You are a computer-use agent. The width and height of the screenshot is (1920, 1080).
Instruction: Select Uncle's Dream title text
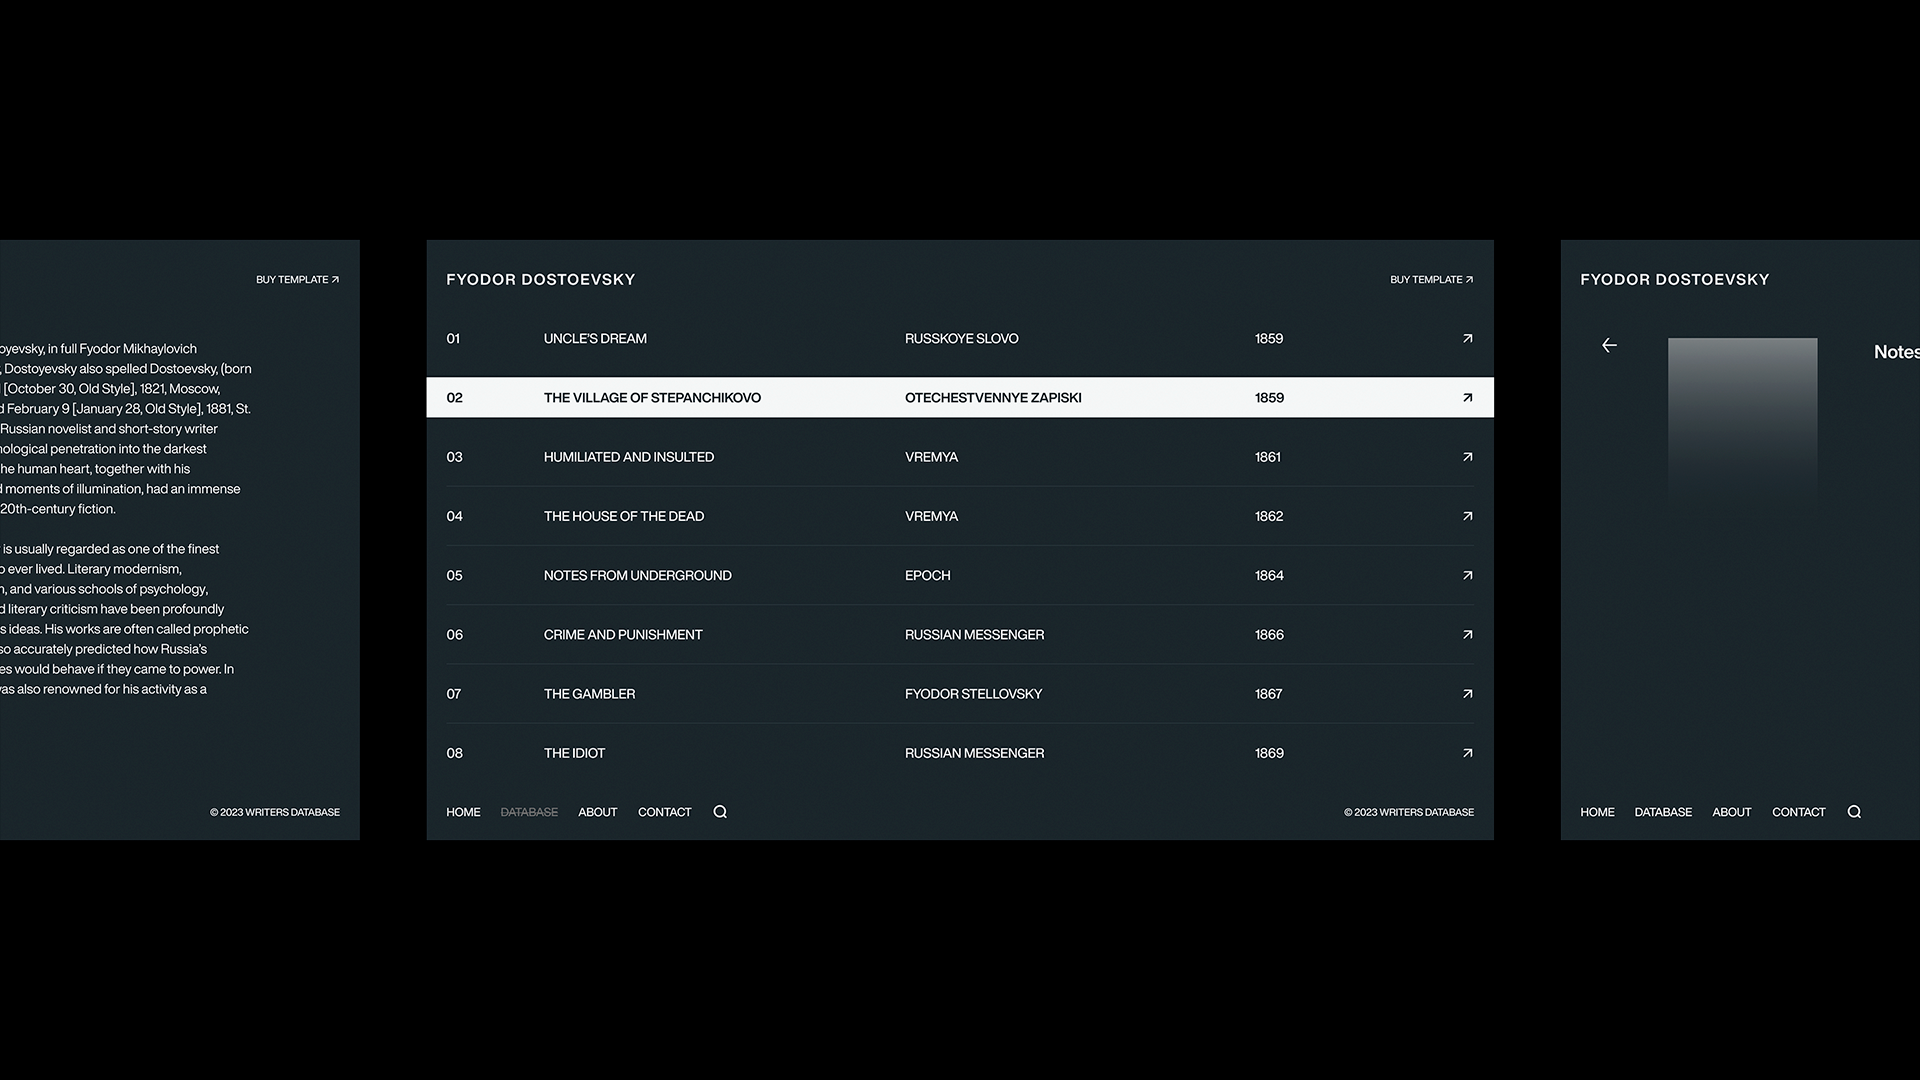coord(595,338)
